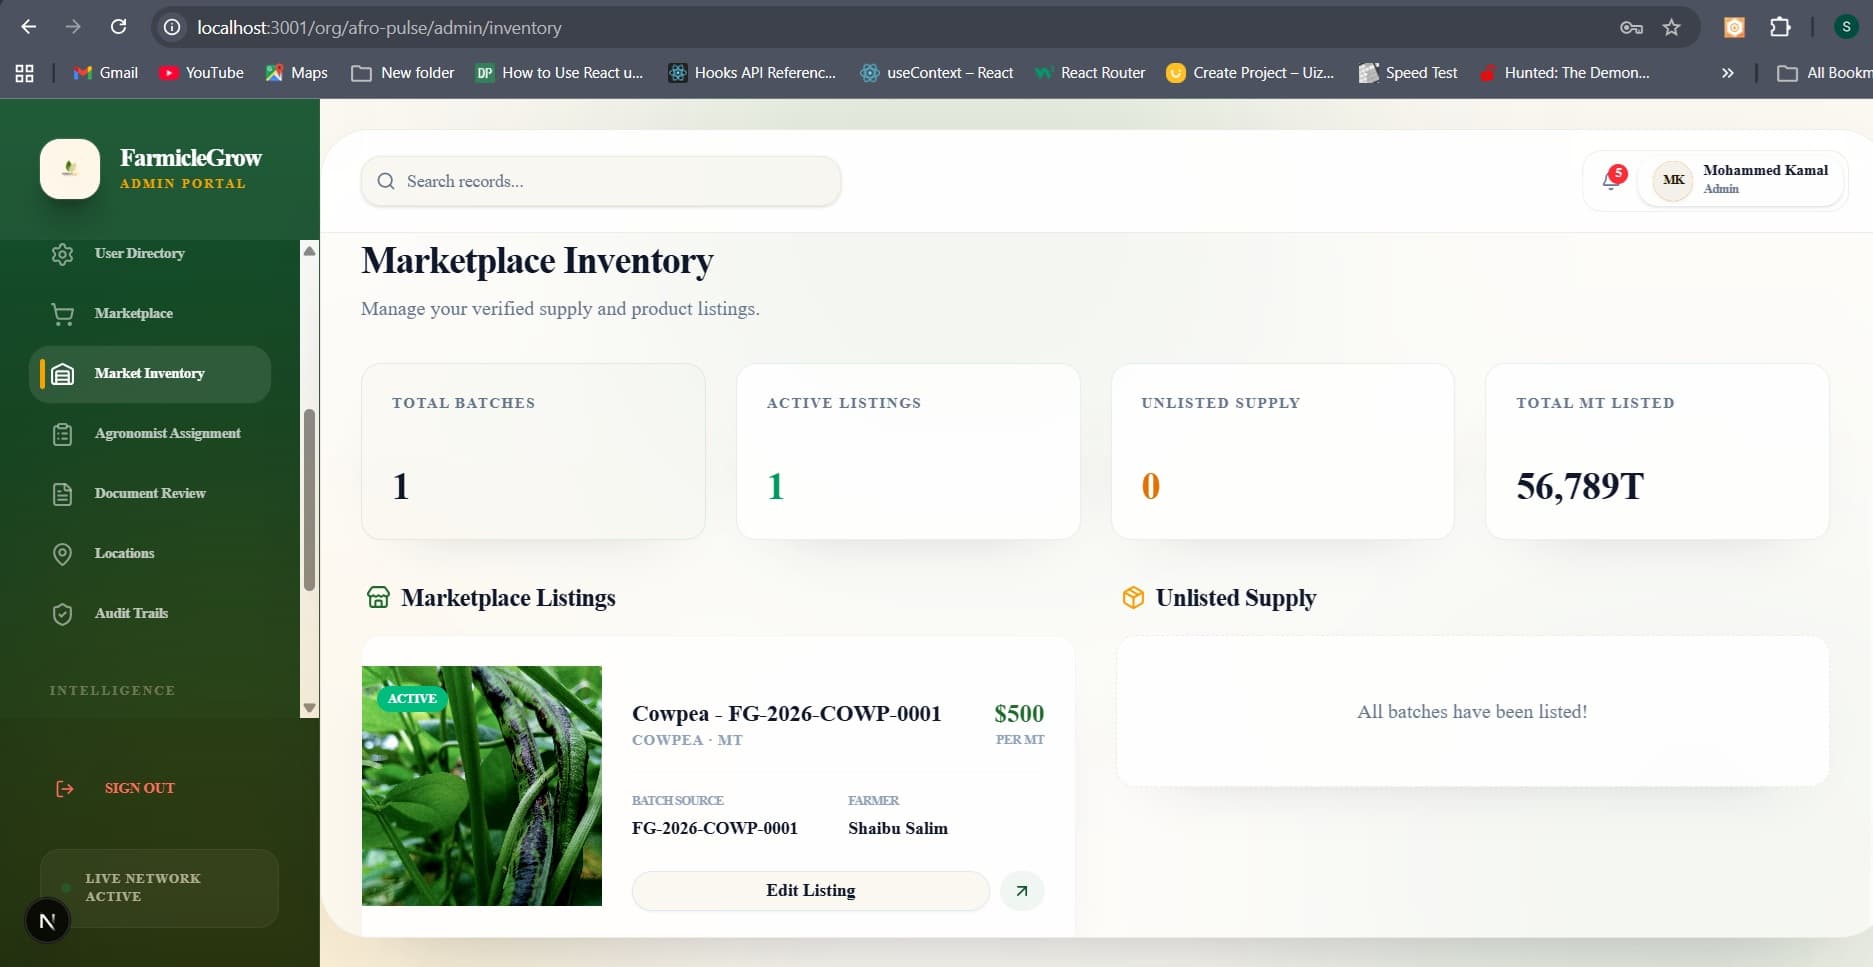Click the Search records field
Image resolution: width=1873 pixels, height=967 pixels.
pyautogui.click(x=601, y=181)
